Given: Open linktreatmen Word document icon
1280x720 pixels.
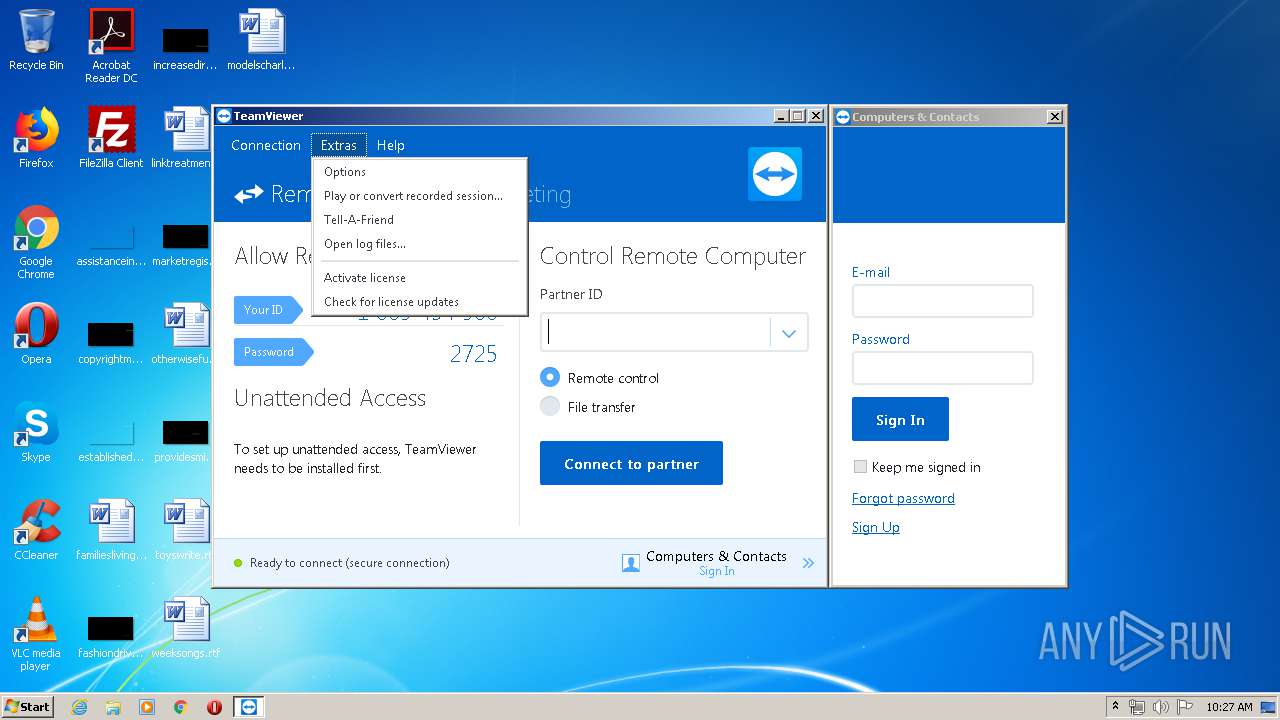Looking at the screenshot, I should point(186,137).
